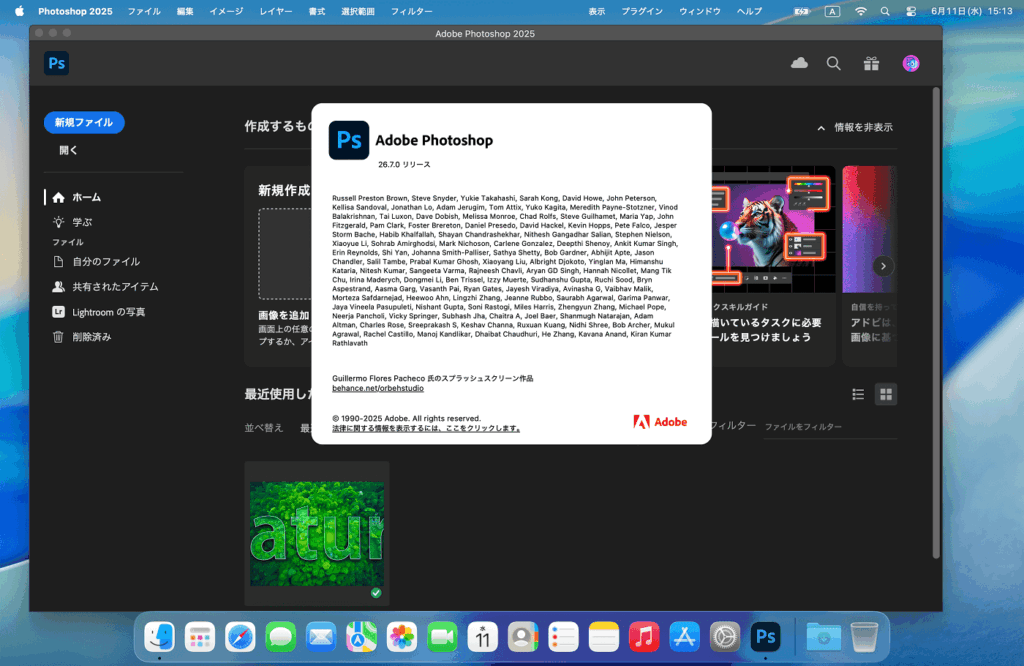Open Finder in the Dock
Viewport: 1024px width, 666px height.
click(159, 637)
